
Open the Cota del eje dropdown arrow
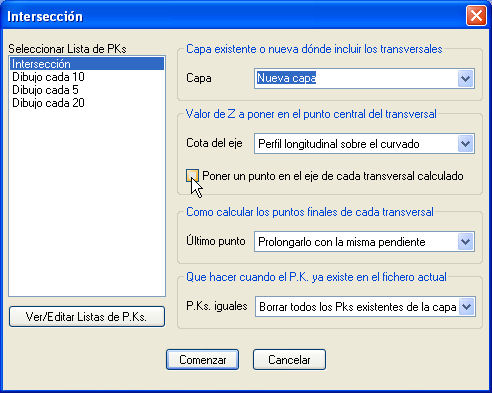[x=465, y=144]
